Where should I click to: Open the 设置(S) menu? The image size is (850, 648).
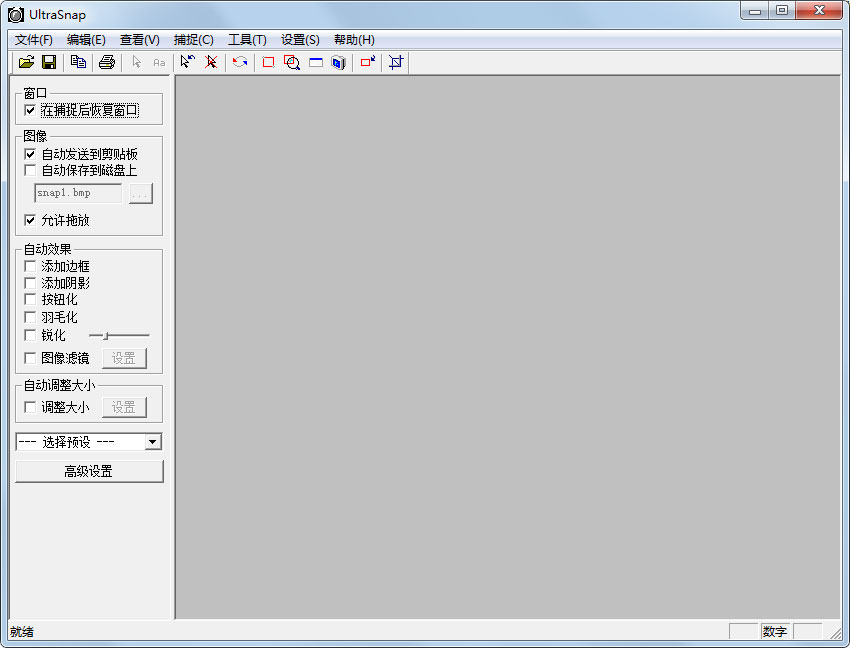(x=300, y=40)
